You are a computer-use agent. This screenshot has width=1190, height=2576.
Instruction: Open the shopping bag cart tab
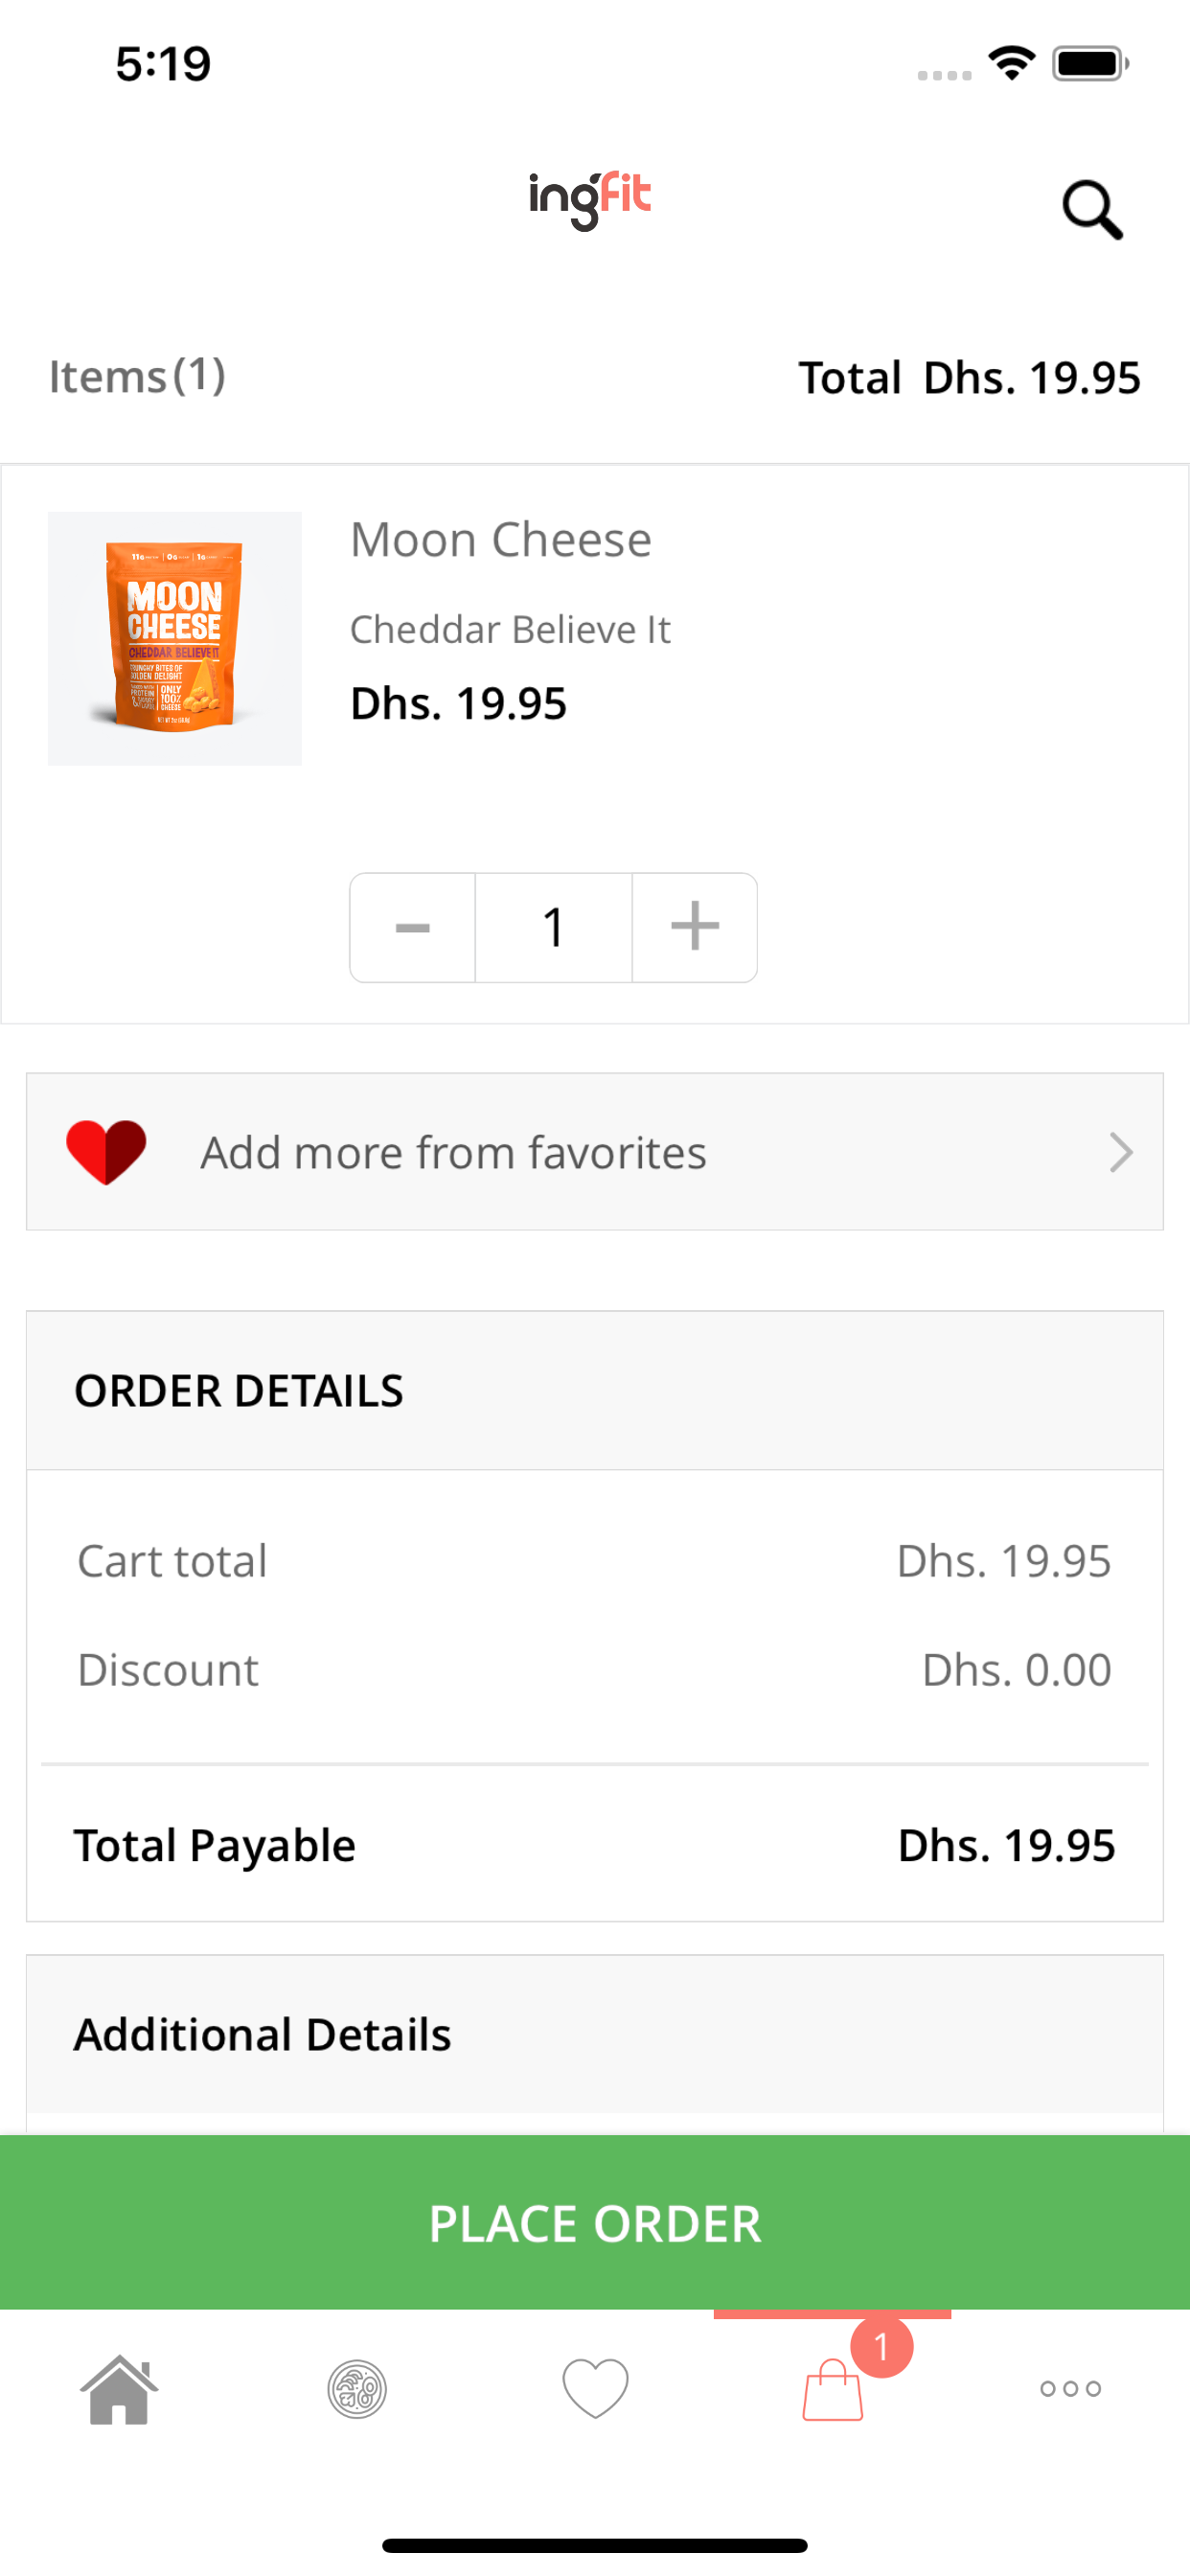[832, 2390]
